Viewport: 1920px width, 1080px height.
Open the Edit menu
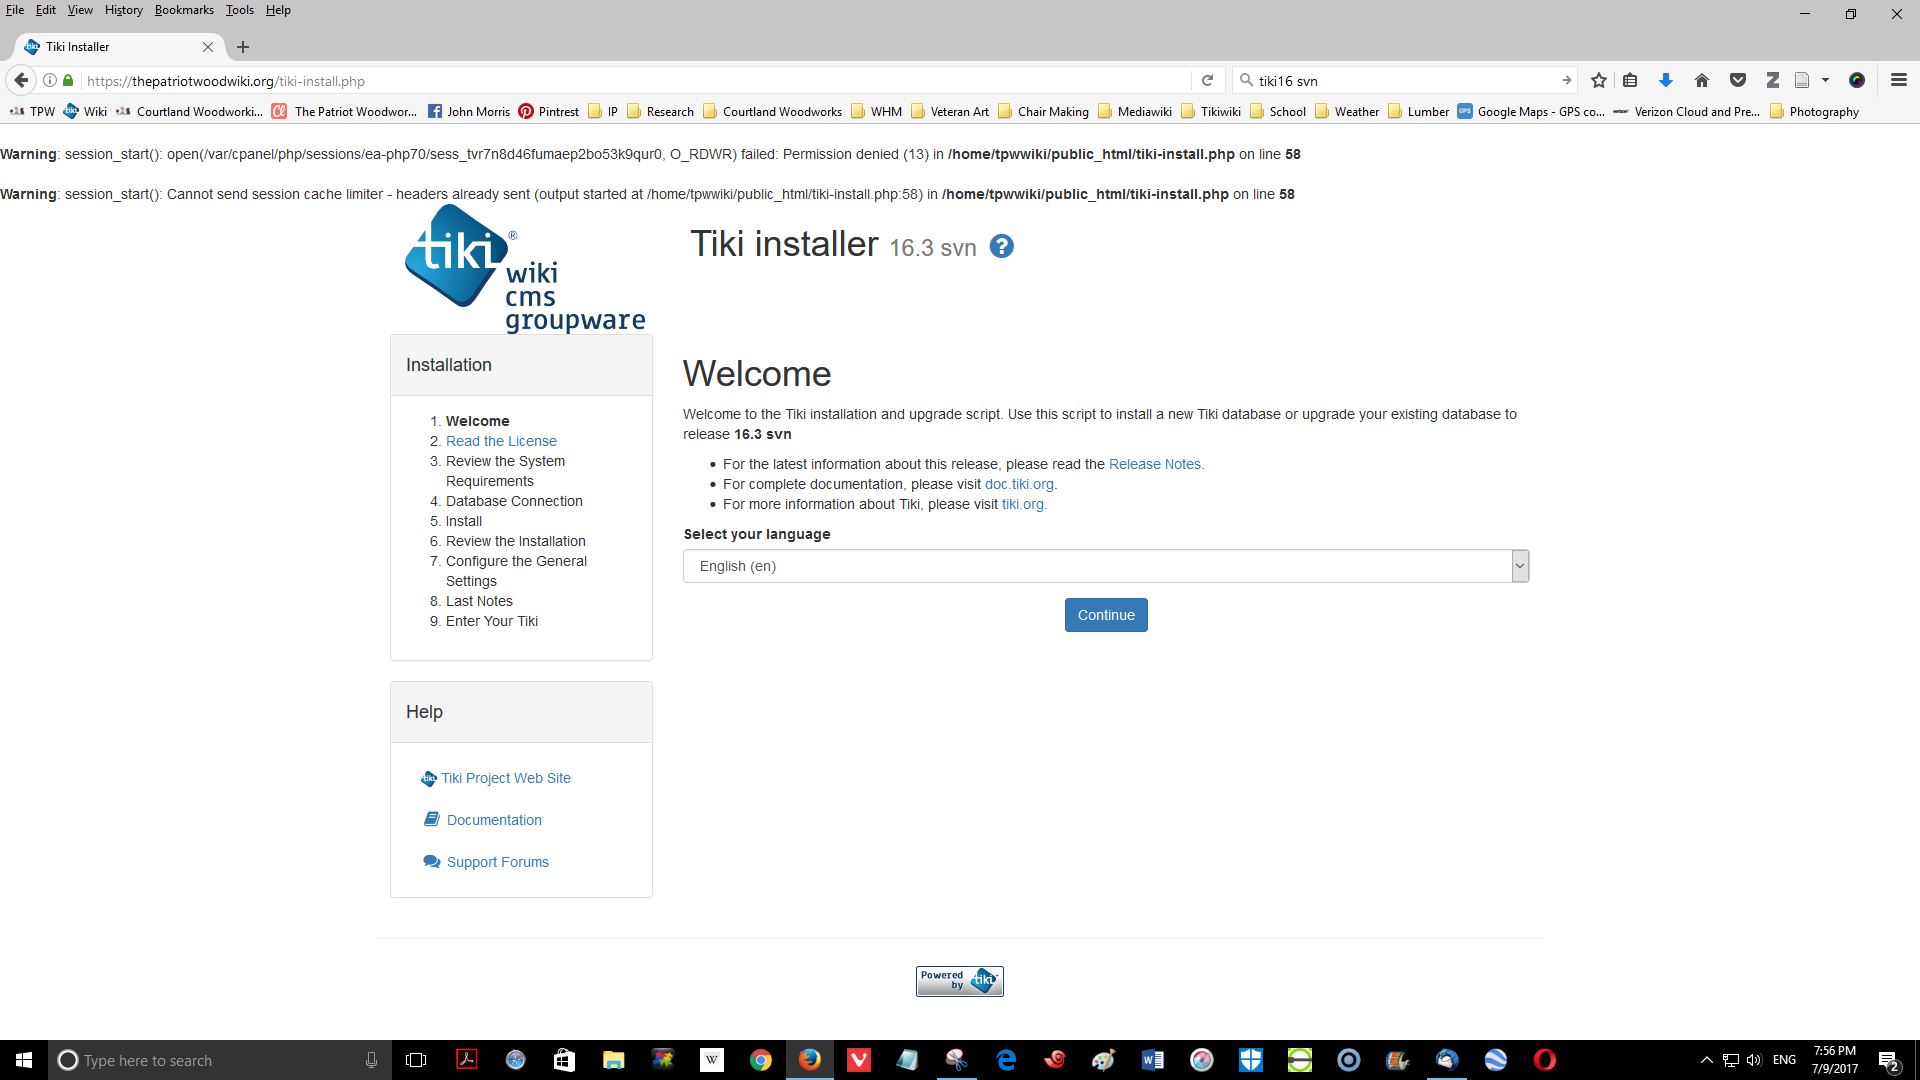(x=46, y=10)
